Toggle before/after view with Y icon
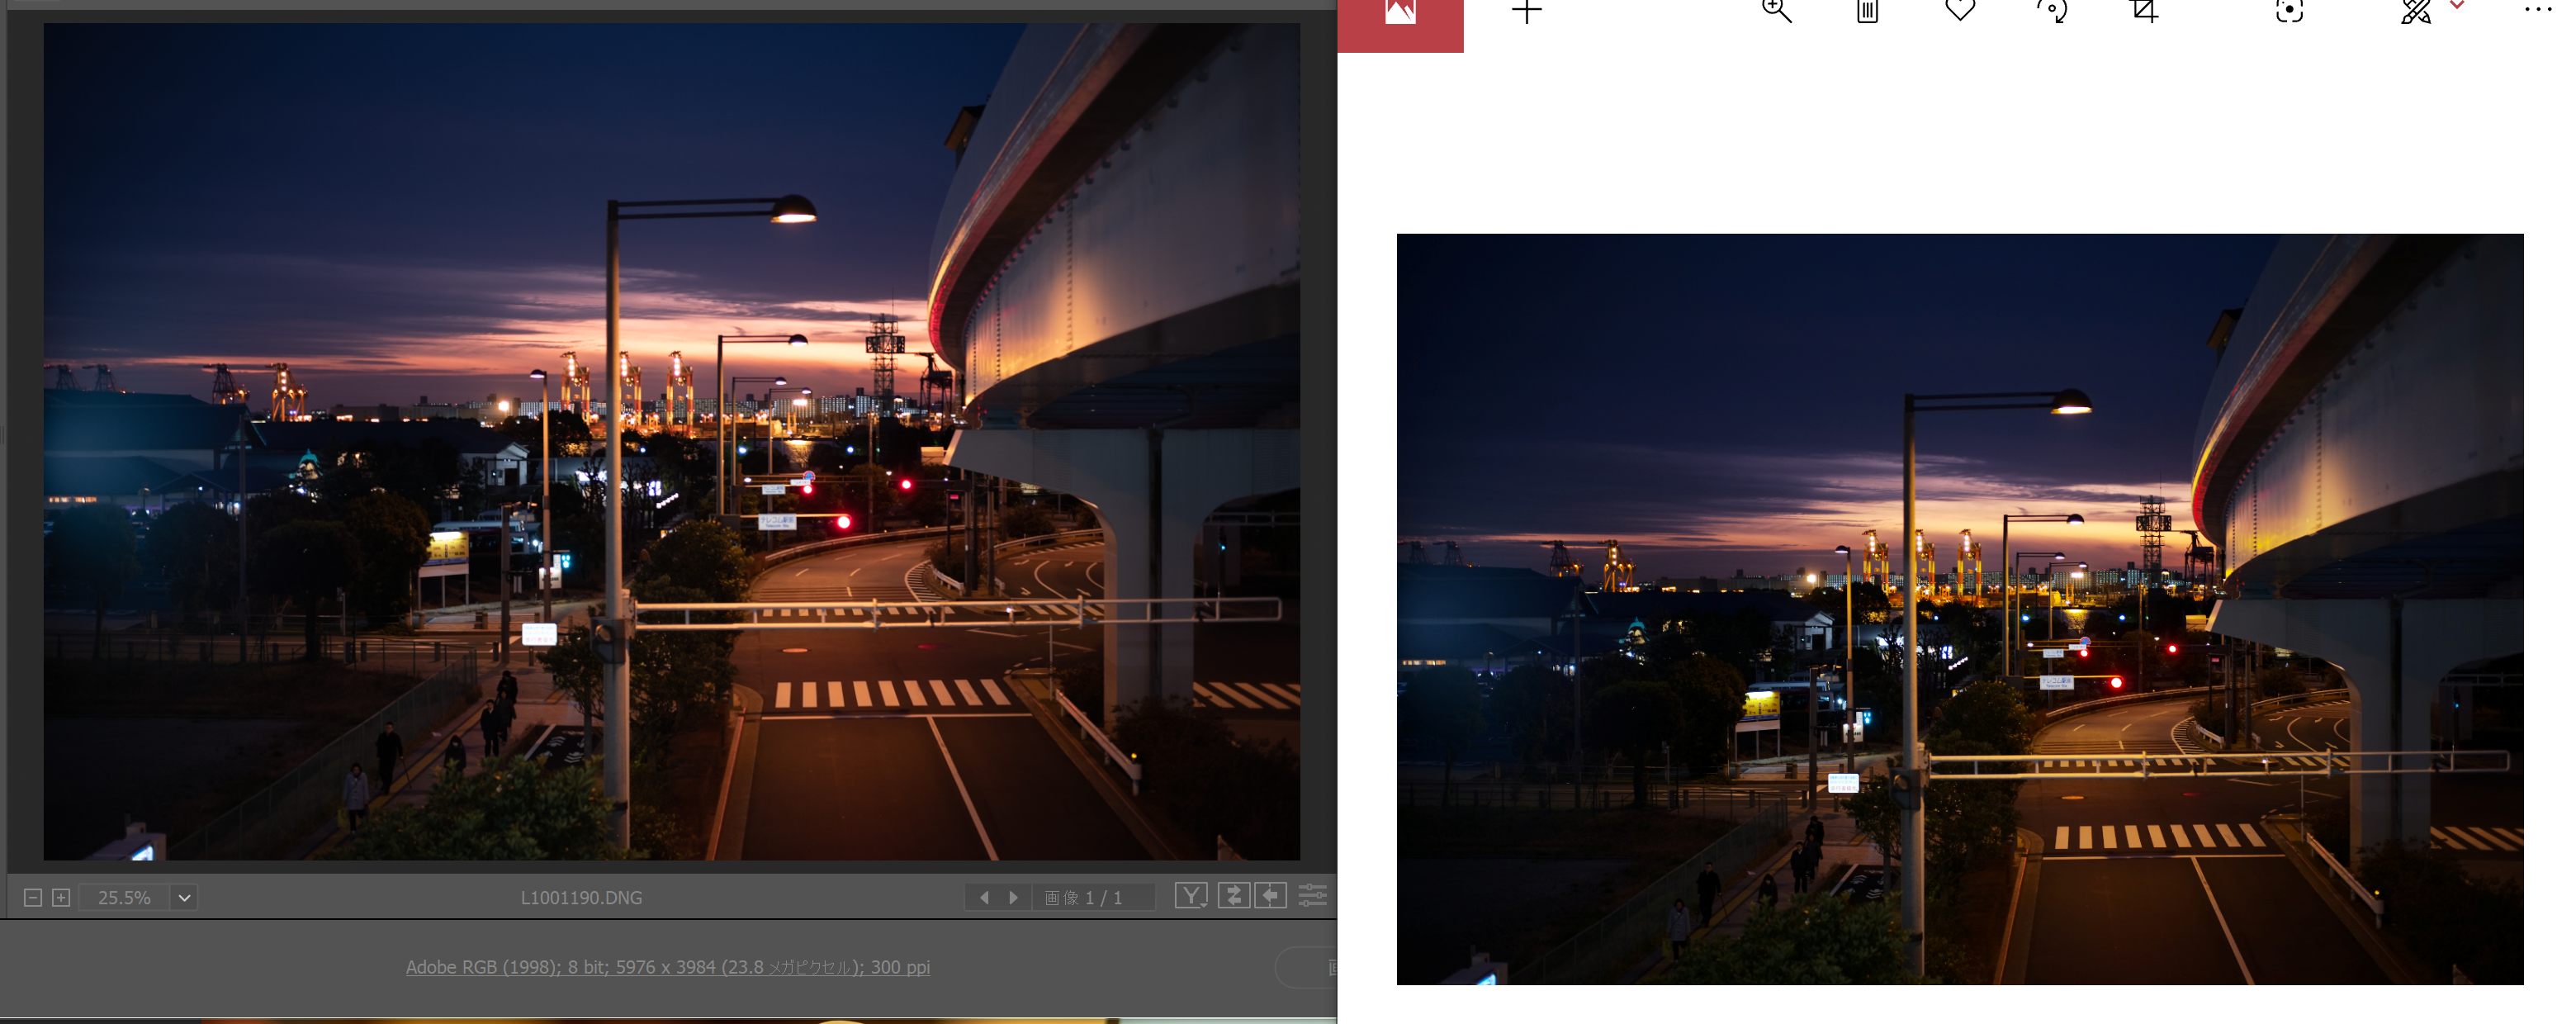The height and width of the screenshot is (1024, 2576). pos(1191,895)
